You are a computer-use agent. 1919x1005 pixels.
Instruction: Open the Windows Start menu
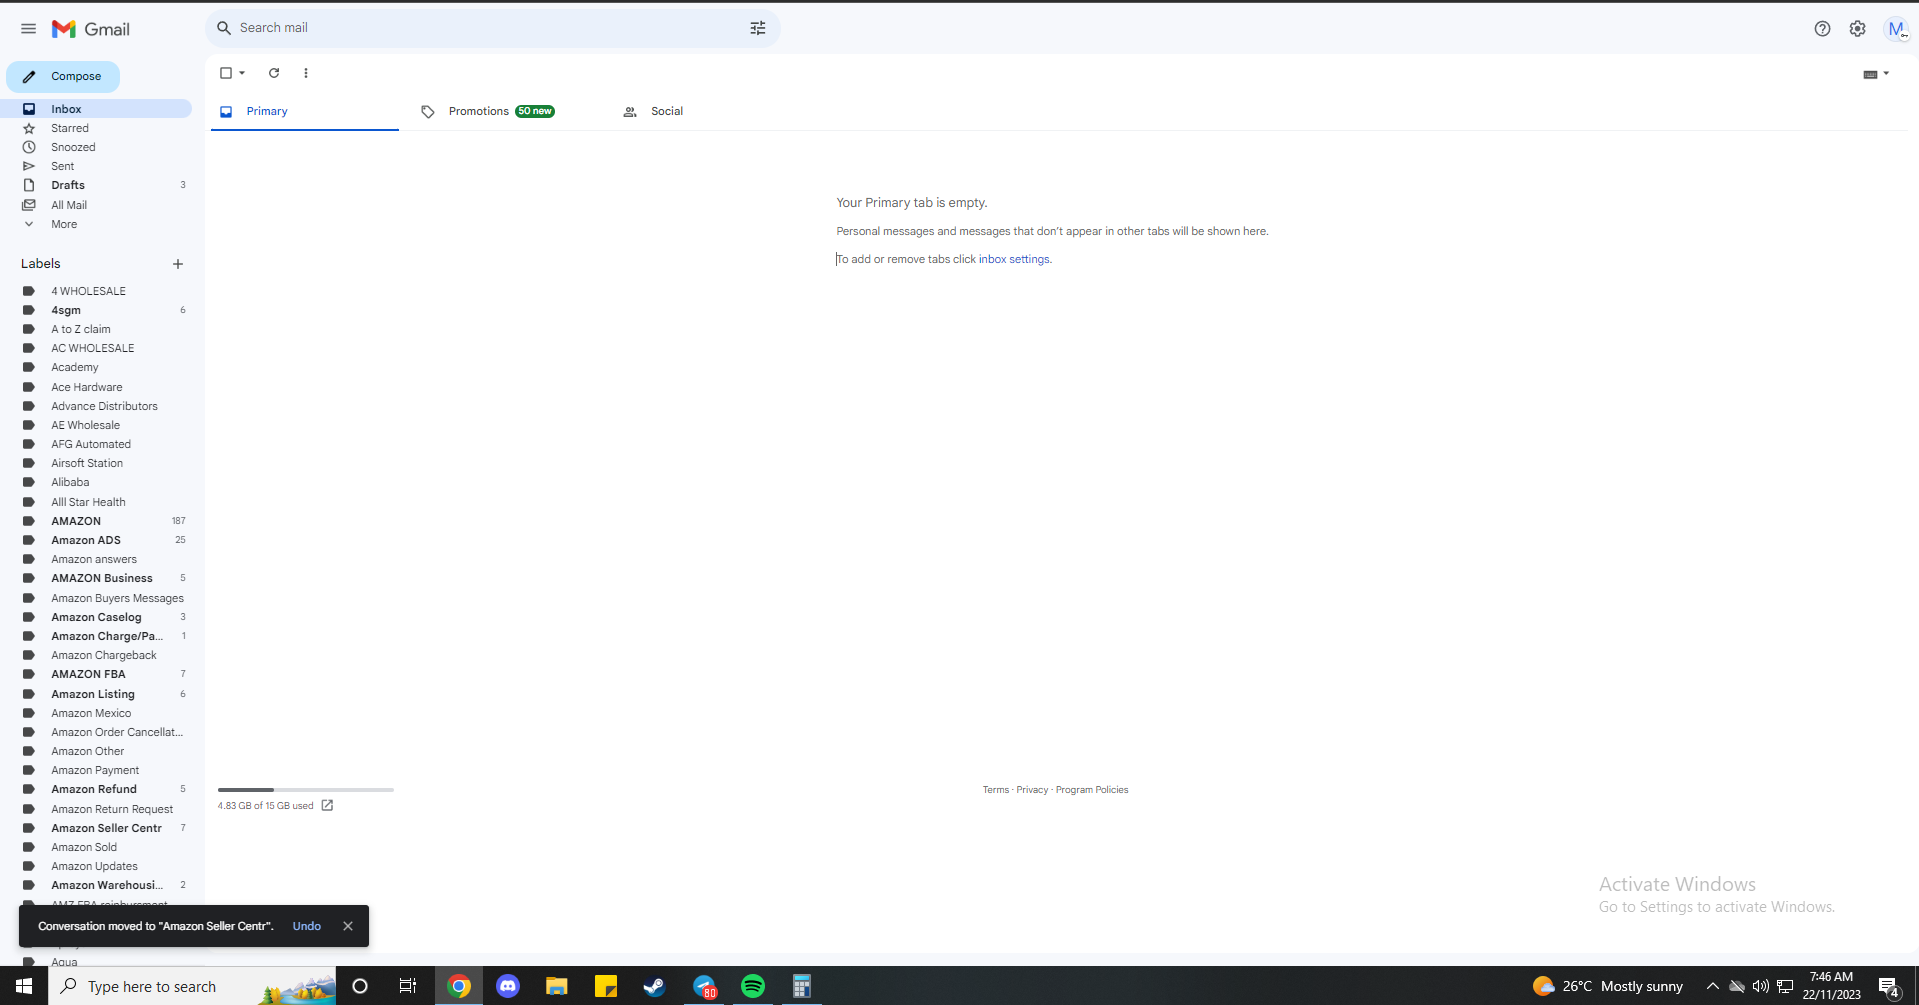click(24, 986)
